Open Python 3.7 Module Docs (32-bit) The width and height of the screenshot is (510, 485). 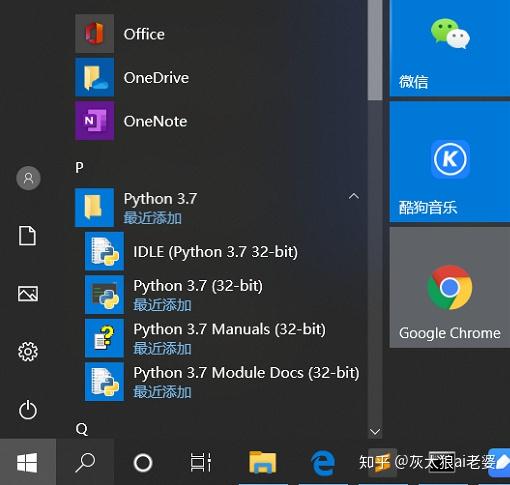point(220,382)
